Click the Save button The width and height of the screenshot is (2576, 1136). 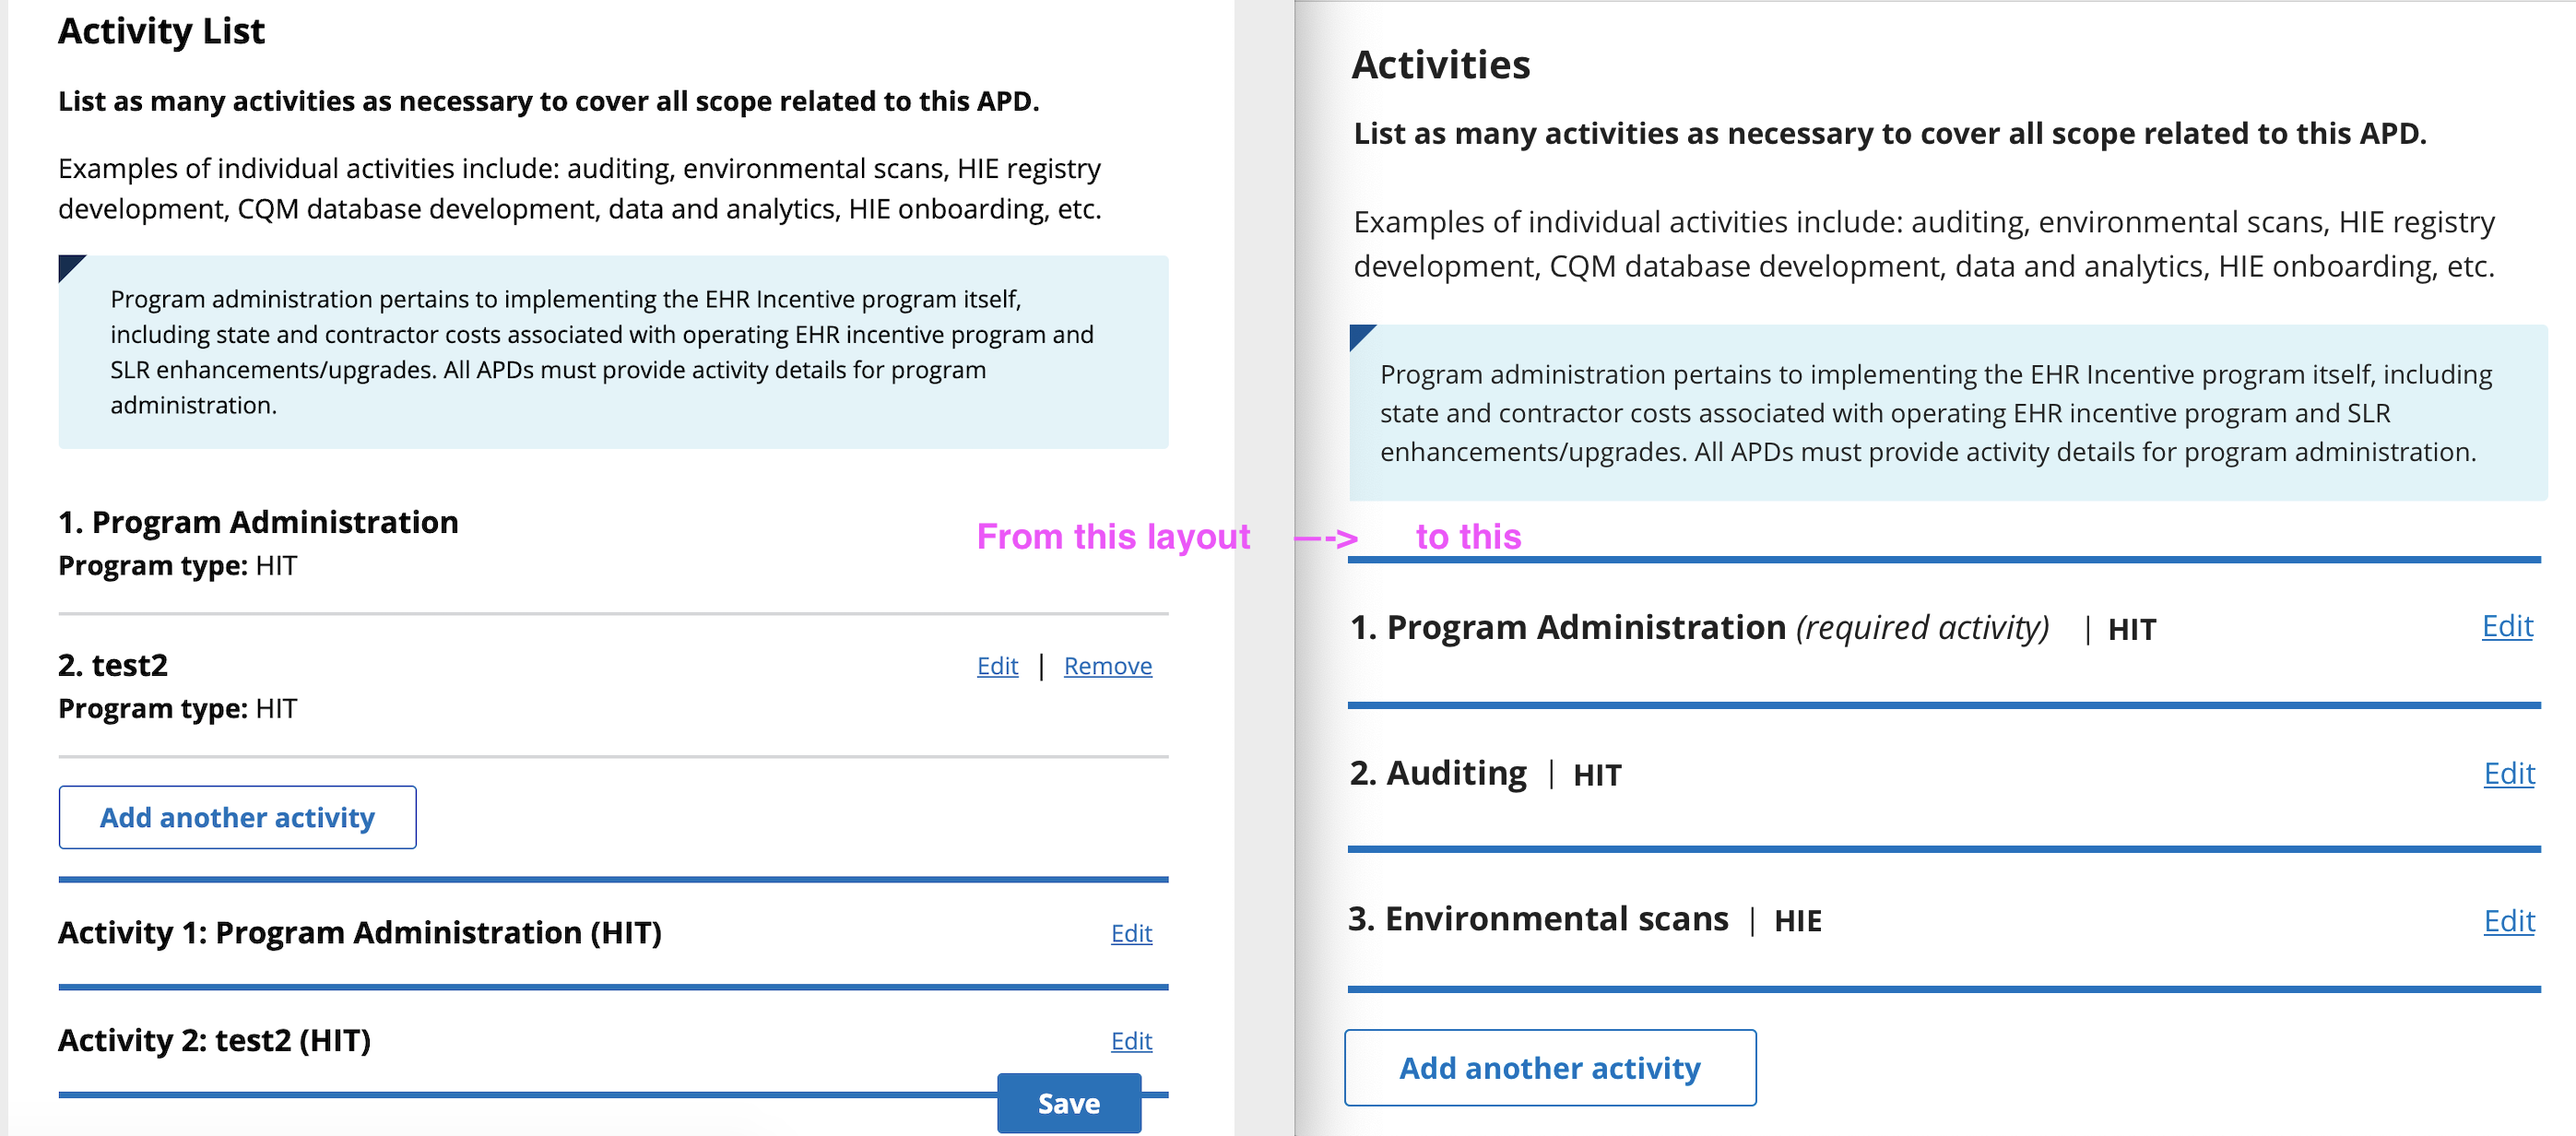pos(1068,1103)
